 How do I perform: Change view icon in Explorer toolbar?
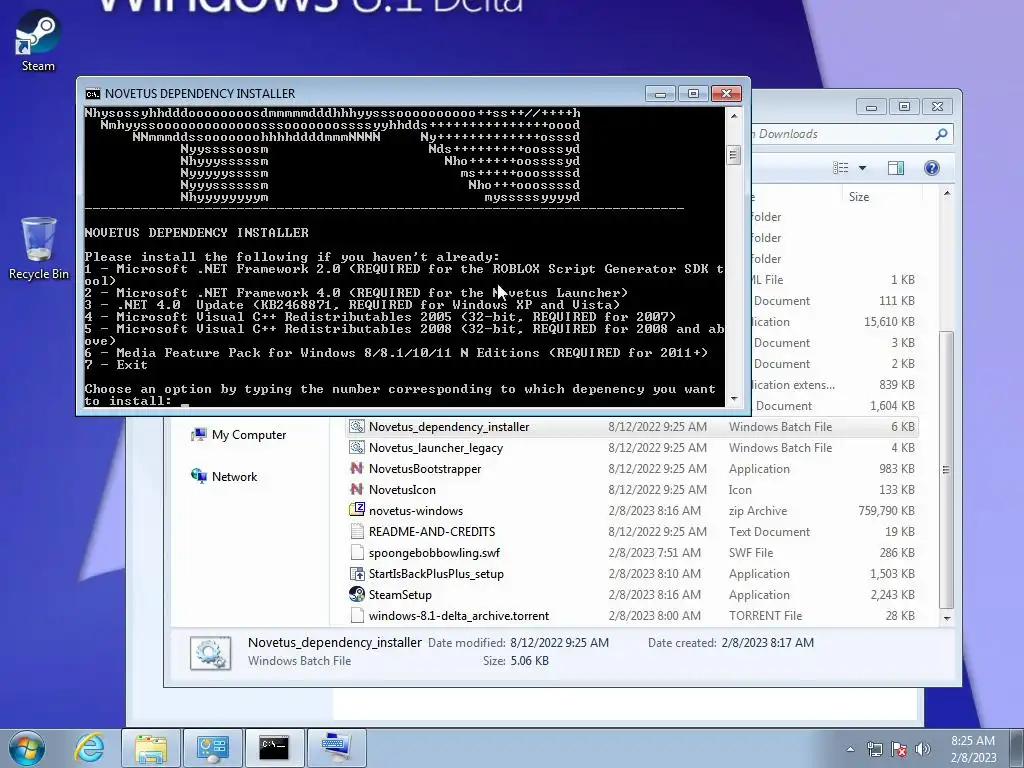(841, 168)
